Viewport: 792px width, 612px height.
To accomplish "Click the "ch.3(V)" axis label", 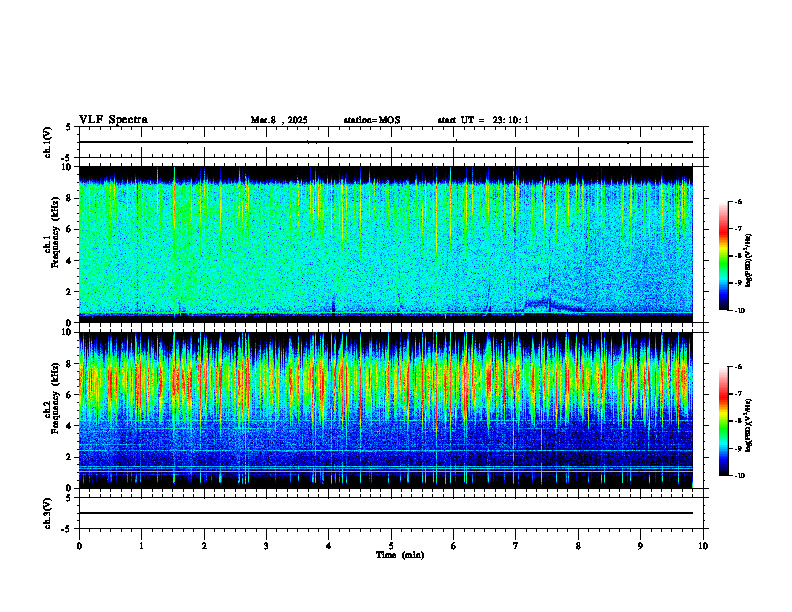I will [47, 513].
